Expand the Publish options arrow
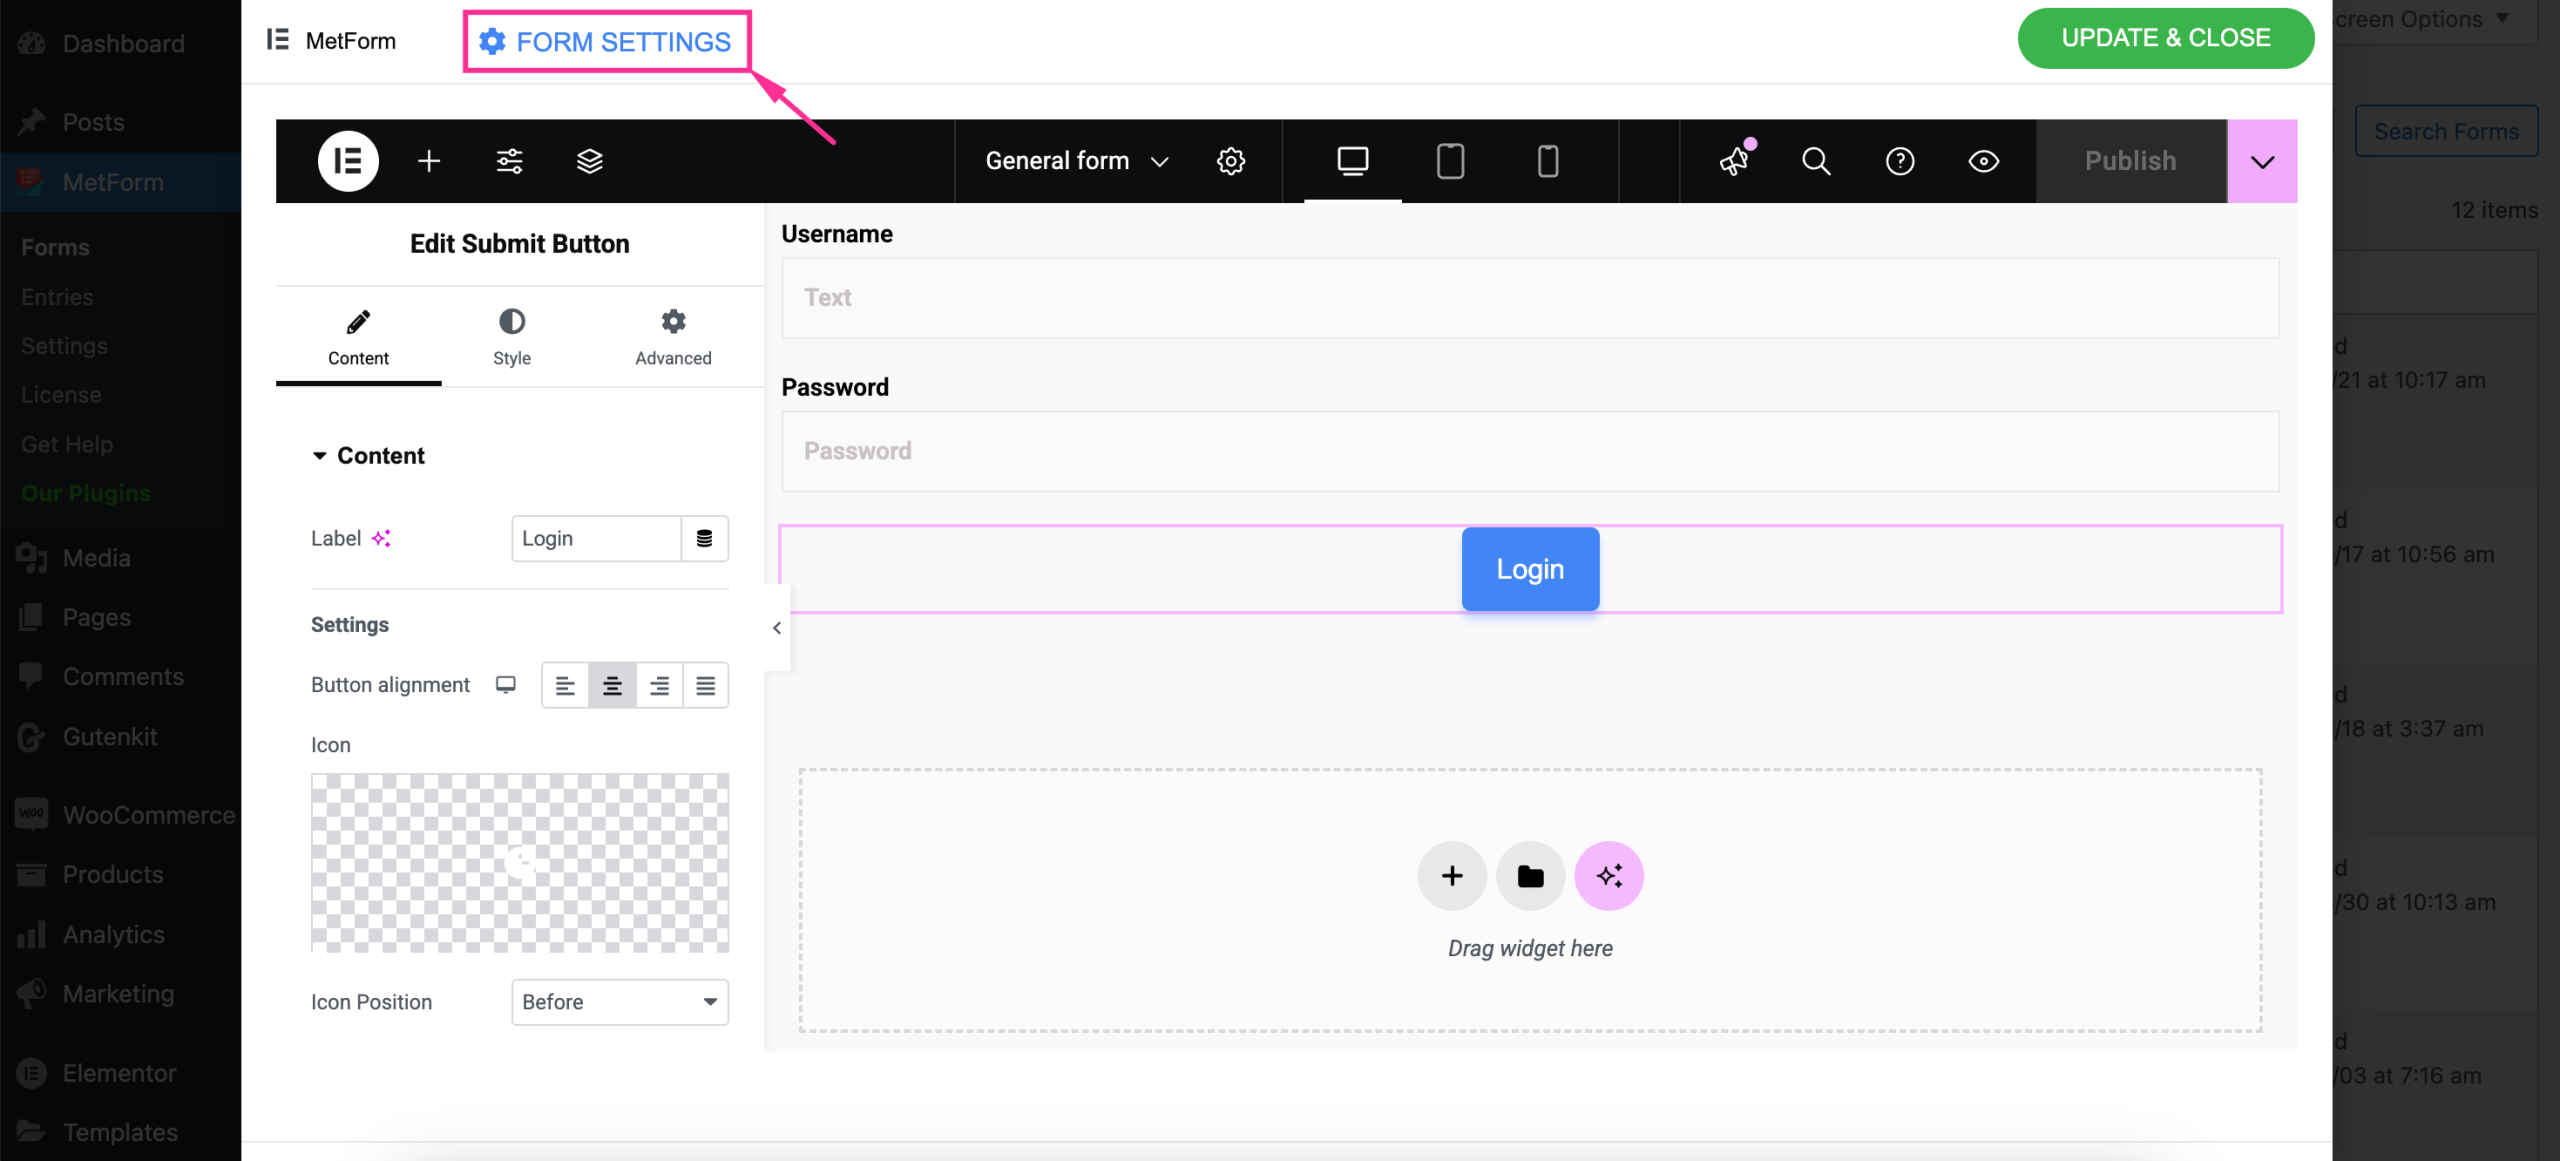 tap(2262, 161)
